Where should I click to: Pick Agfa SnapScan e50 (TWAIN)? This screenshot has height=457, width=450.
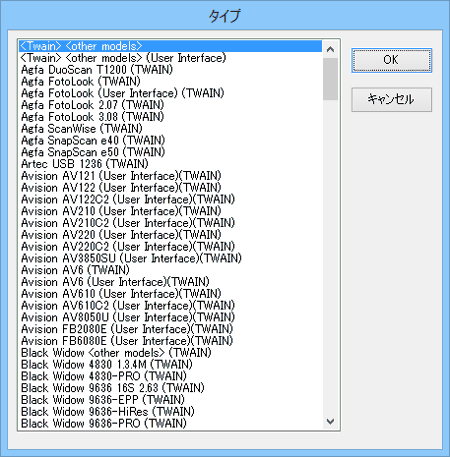coord(170,152)
